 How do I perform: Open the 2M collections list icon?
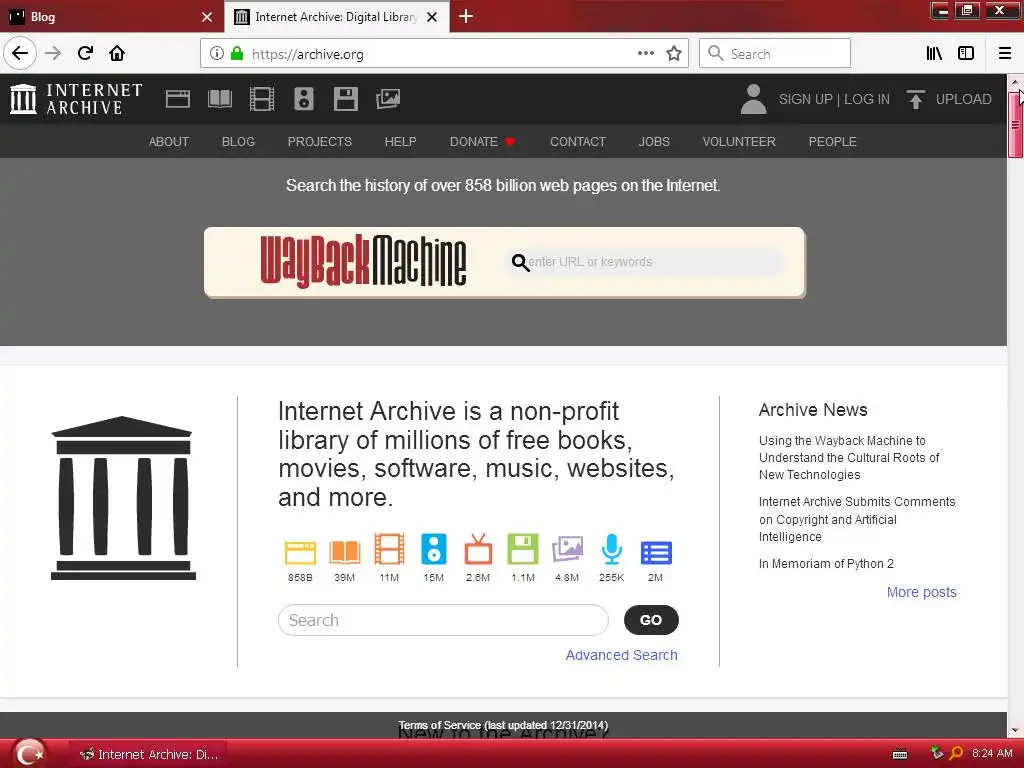(656, 552)
